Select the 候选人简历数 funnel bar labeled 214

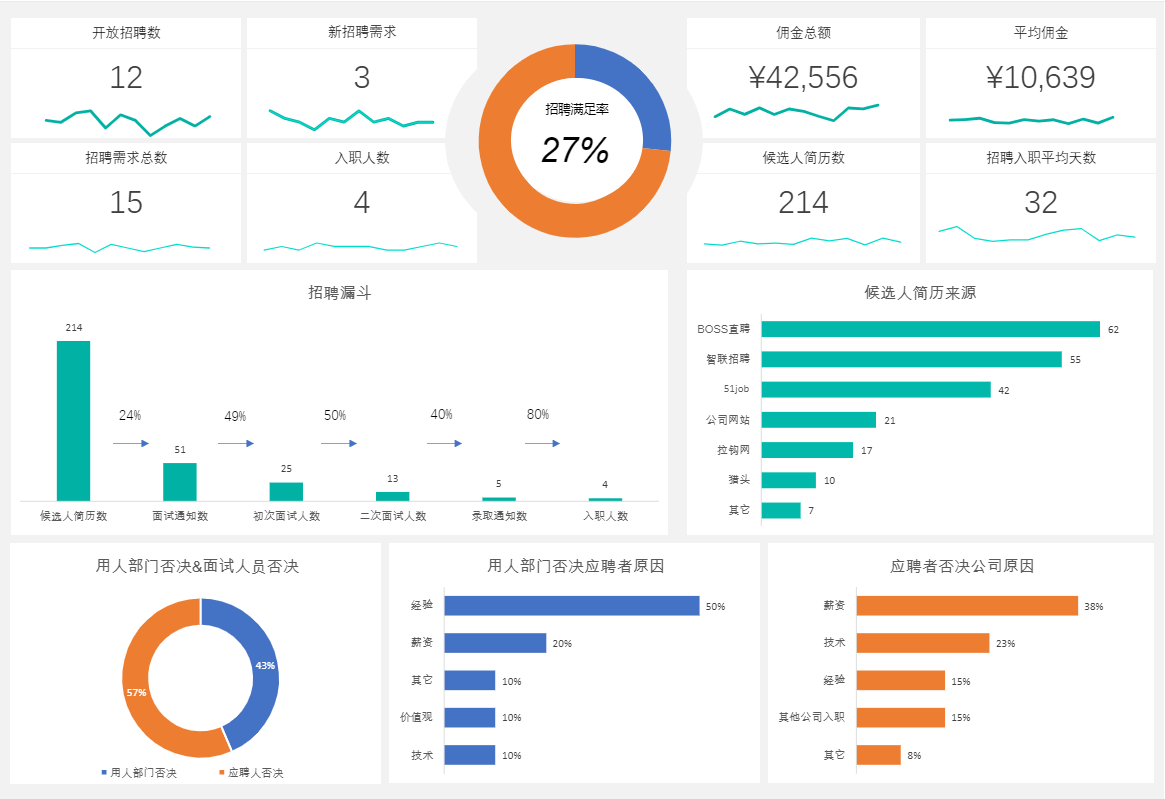[74, 420]
